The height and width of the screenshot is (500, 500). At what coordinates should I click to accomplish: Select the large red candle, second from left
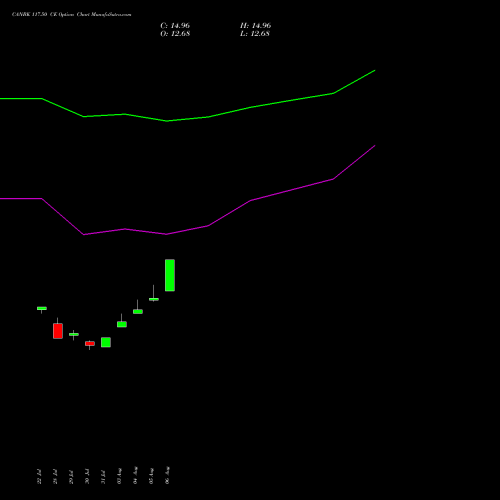point(58,331)
